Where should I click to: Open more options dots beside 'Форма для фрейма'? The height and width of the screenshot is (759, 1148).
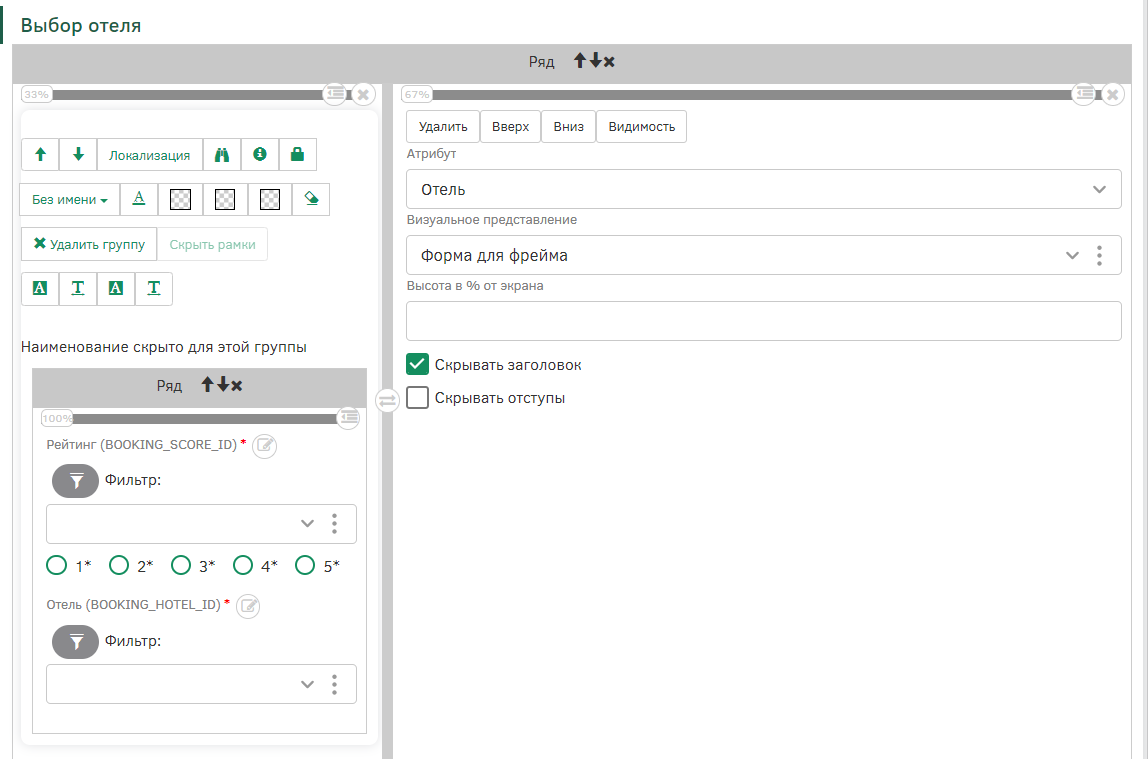pos(1099,255)
